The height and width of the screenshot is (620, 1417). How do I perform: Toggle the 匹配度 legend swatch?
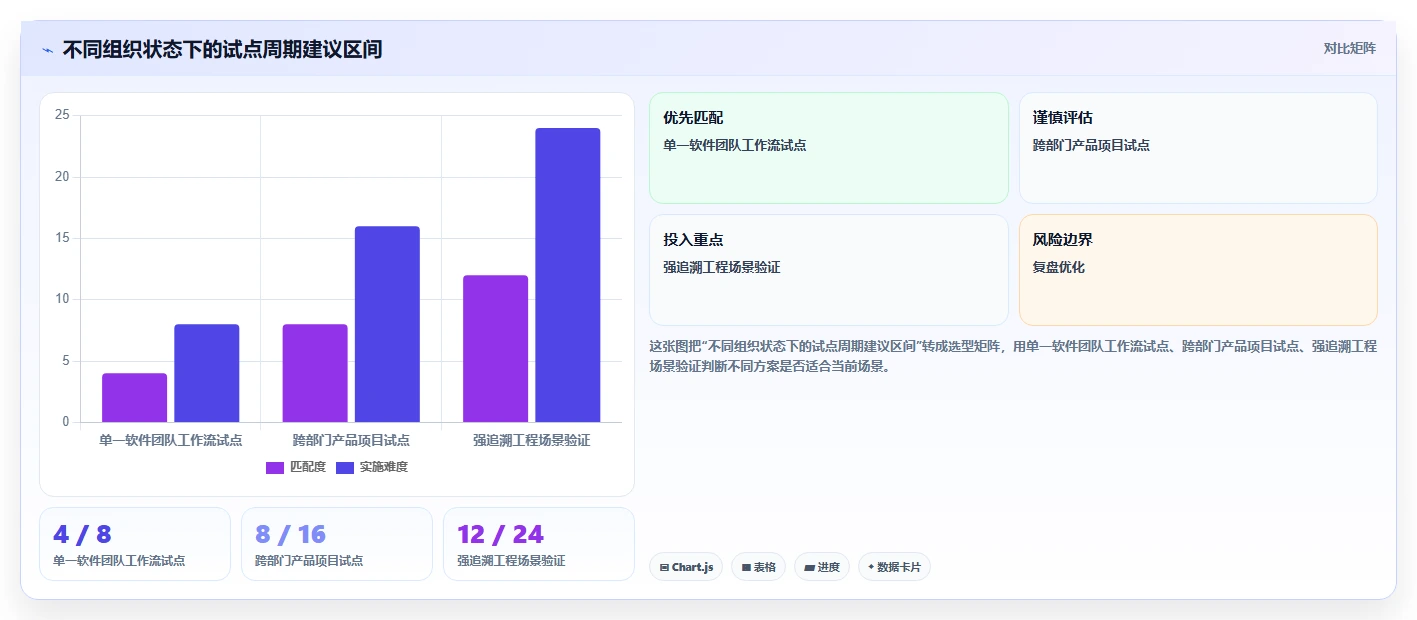click(275, 468)
